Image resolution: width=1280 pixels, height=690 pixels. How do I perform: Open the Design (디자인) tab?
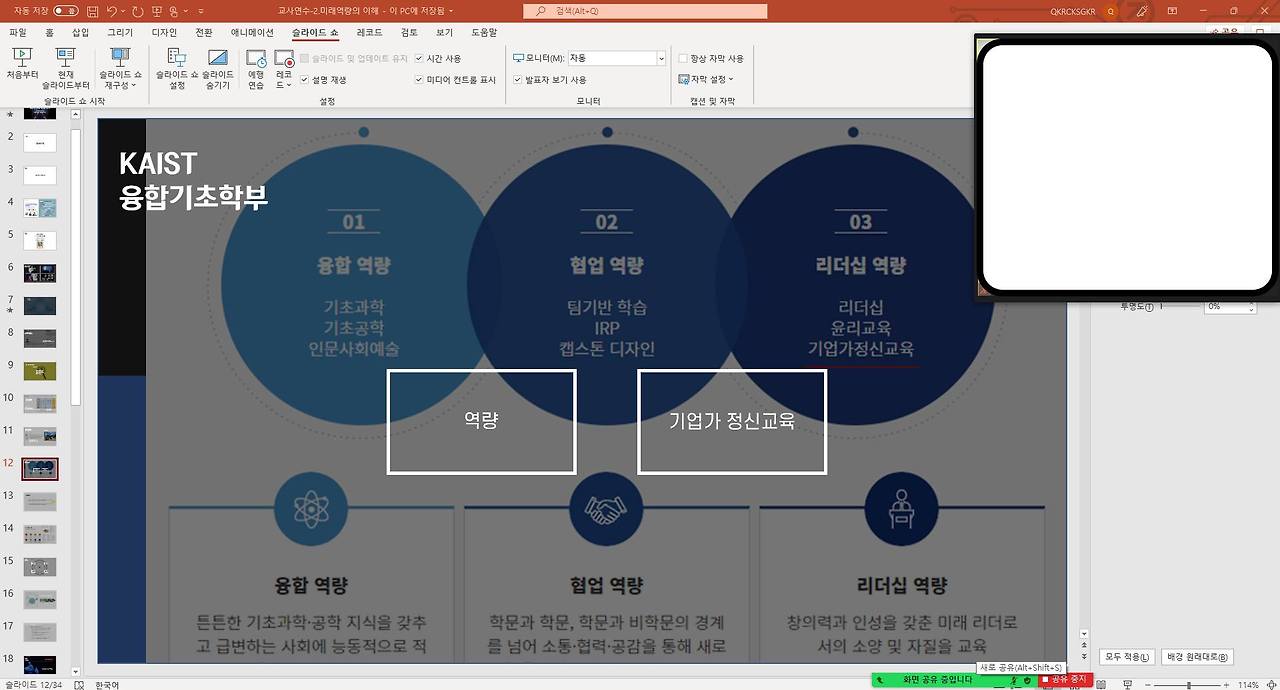click(x=164, y=33)
